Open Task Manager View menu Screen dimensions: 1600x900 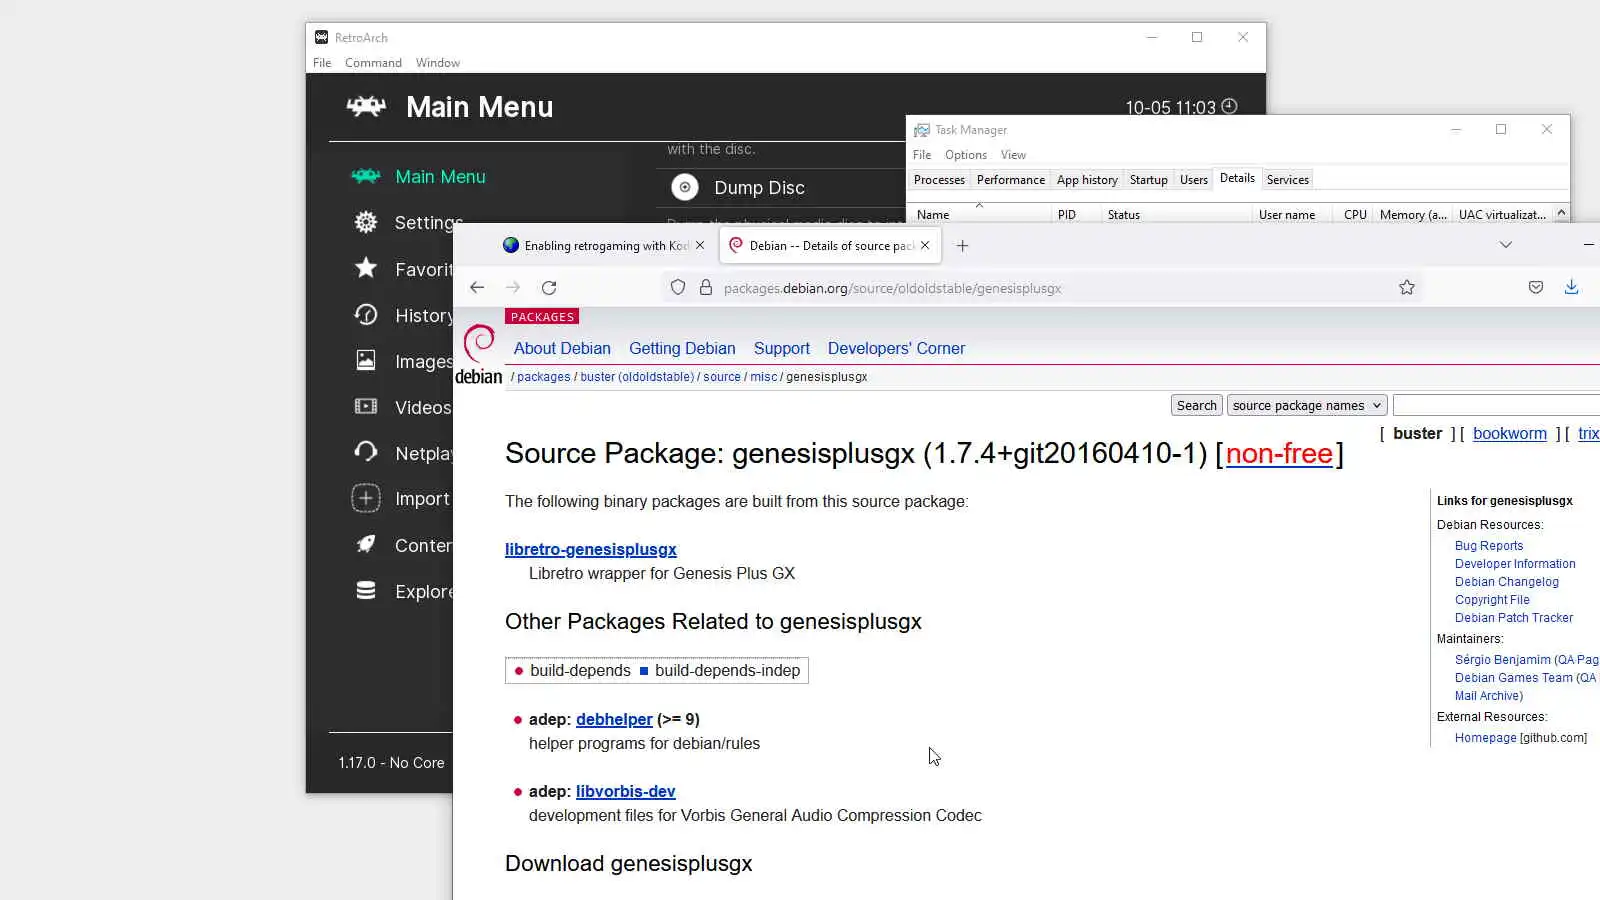(1013, 155)
